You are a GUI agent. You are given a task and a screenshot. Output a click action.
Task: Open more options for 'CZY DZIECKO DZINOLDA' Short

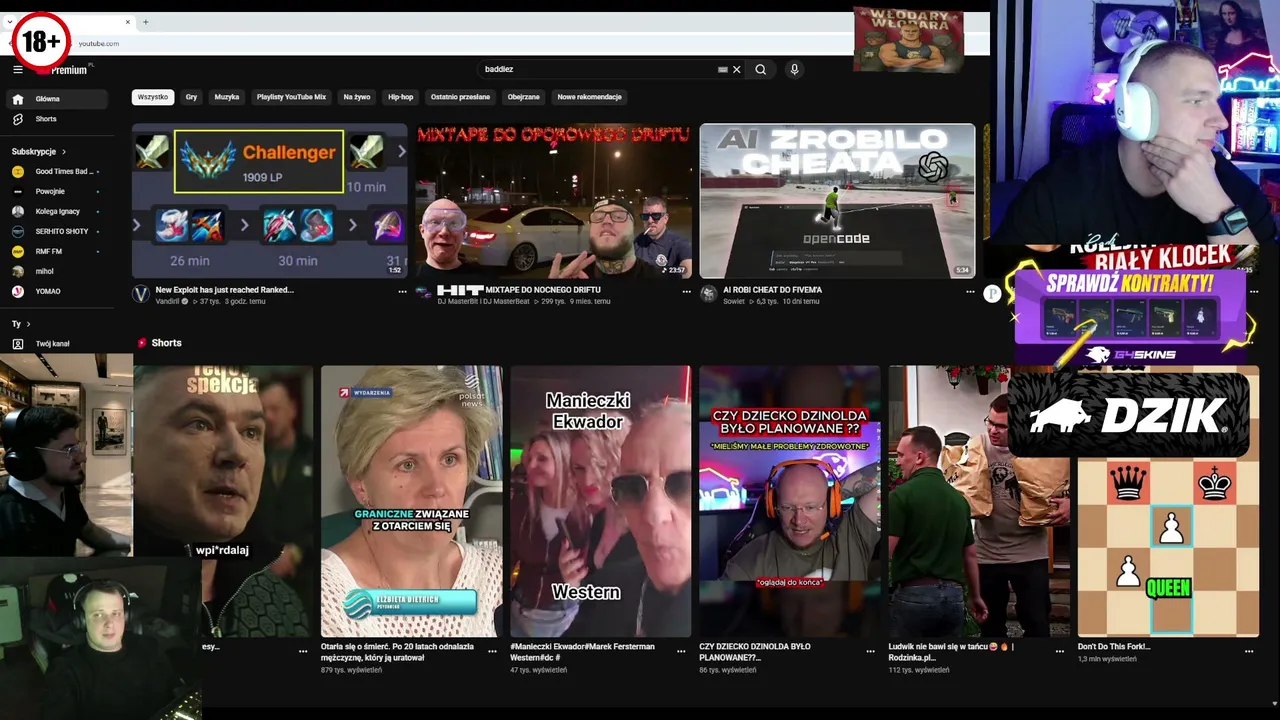coord(870,650)
